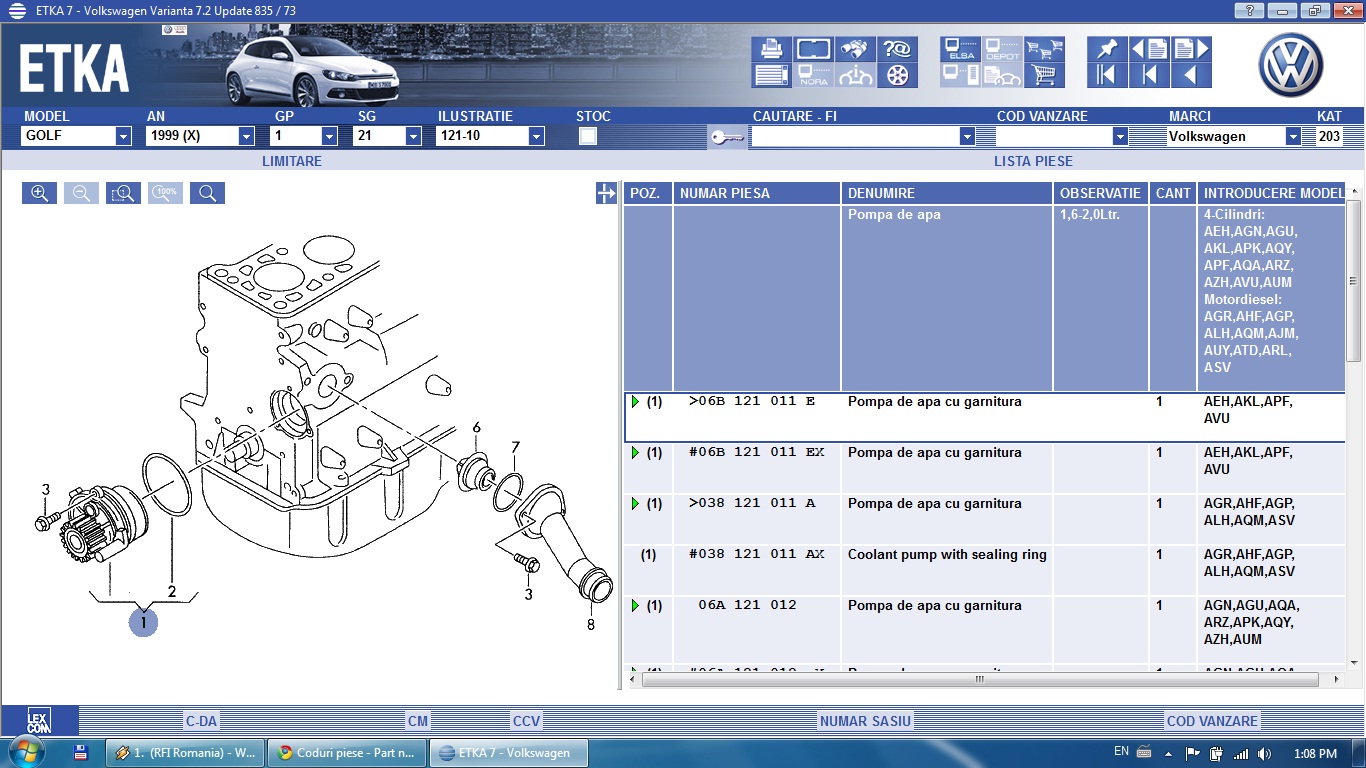Image resolution: width=1366 pixels, height=768 pixels.
Task: Toggle the STOC checkbox
Action: (x=588, y=136)
